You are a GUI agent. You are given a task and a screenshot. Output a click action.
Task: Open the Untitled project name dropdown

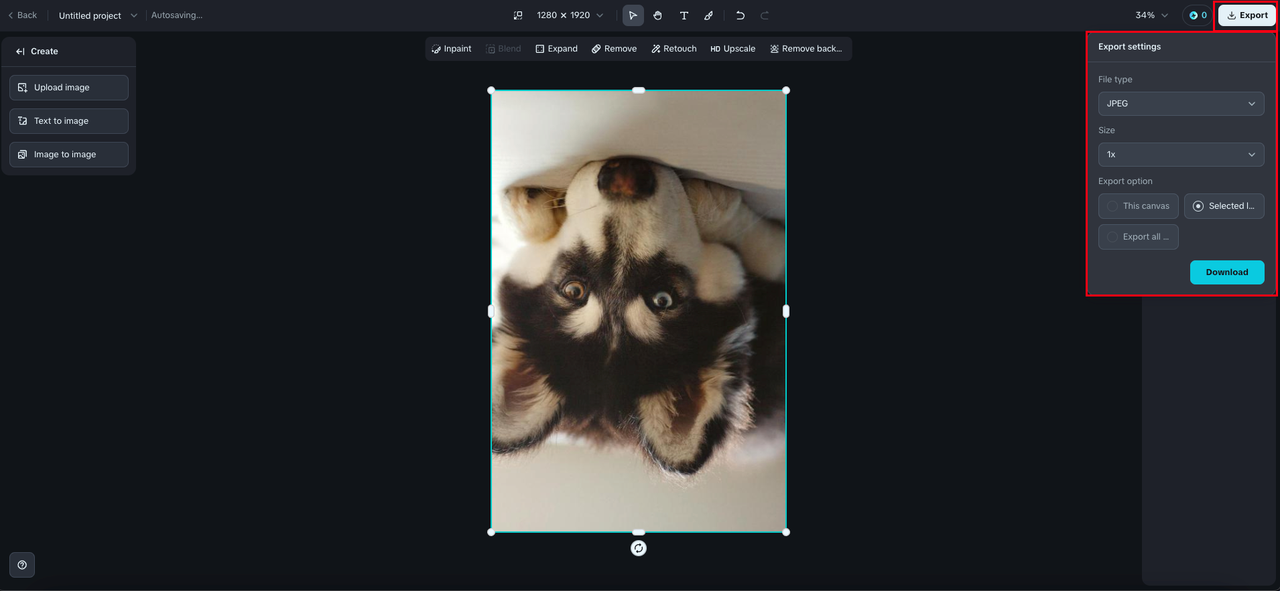98,15
